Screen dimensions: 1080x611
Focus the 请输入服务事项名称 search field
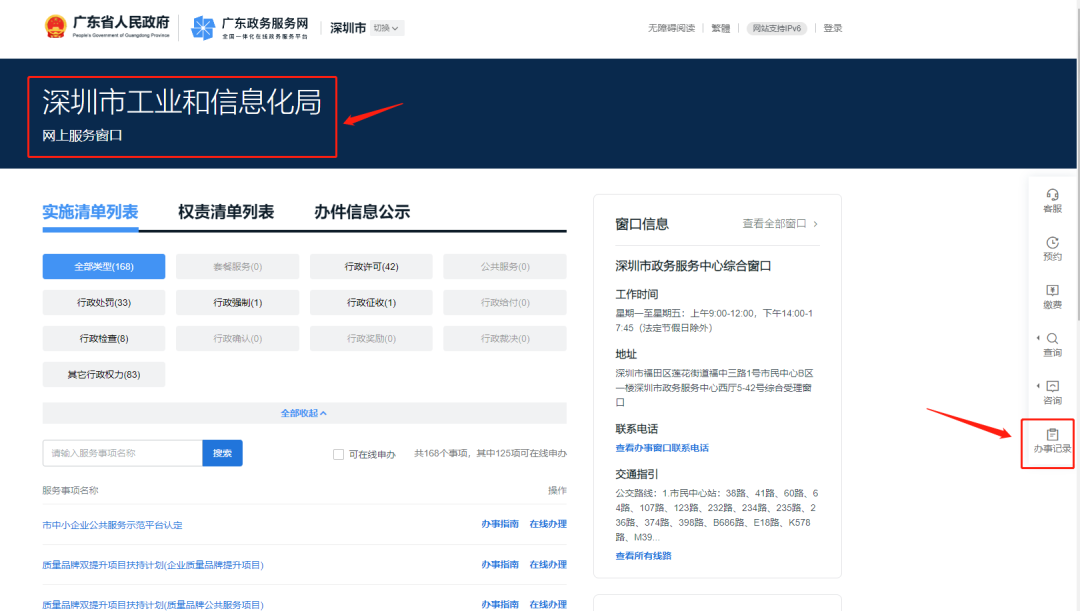pyautogui.click(x=123, y=453)
